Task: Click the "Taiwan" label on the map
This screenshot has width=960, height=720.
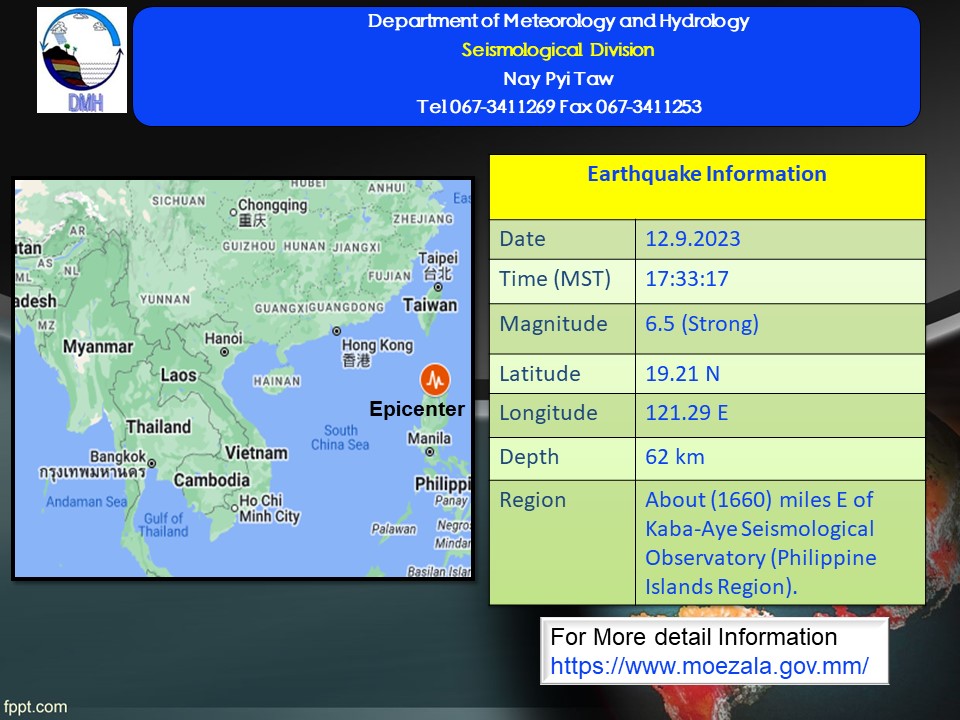Action: coord(430,305)
